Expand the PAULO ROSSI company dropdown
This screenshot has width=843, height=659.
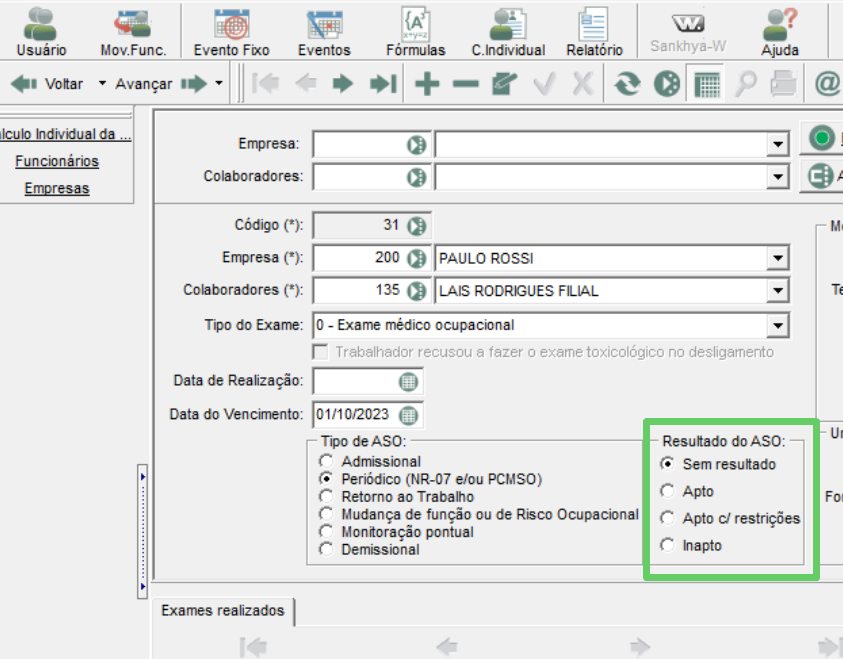click(777, 259)
